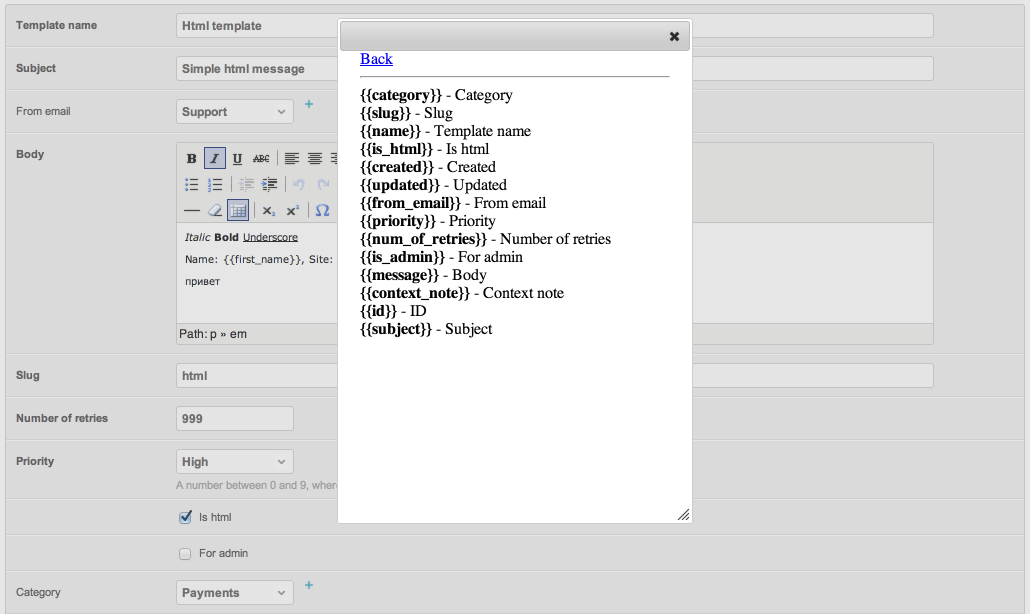Add a new Category with plus icon
1030x614 pixels.
[309, 584]
